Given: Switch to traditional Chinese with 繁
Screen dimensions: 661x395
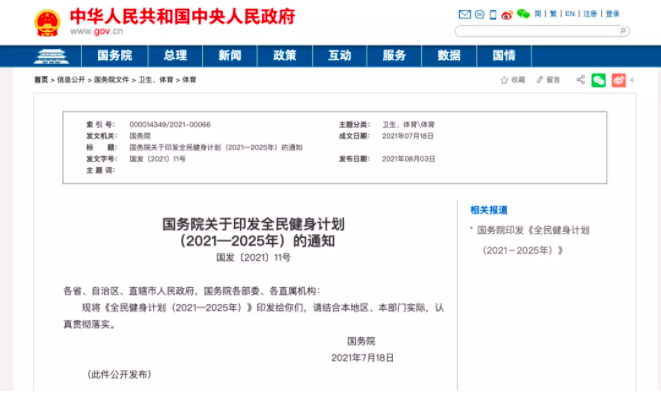Looking at the screenshot, I should coord(554,14).
